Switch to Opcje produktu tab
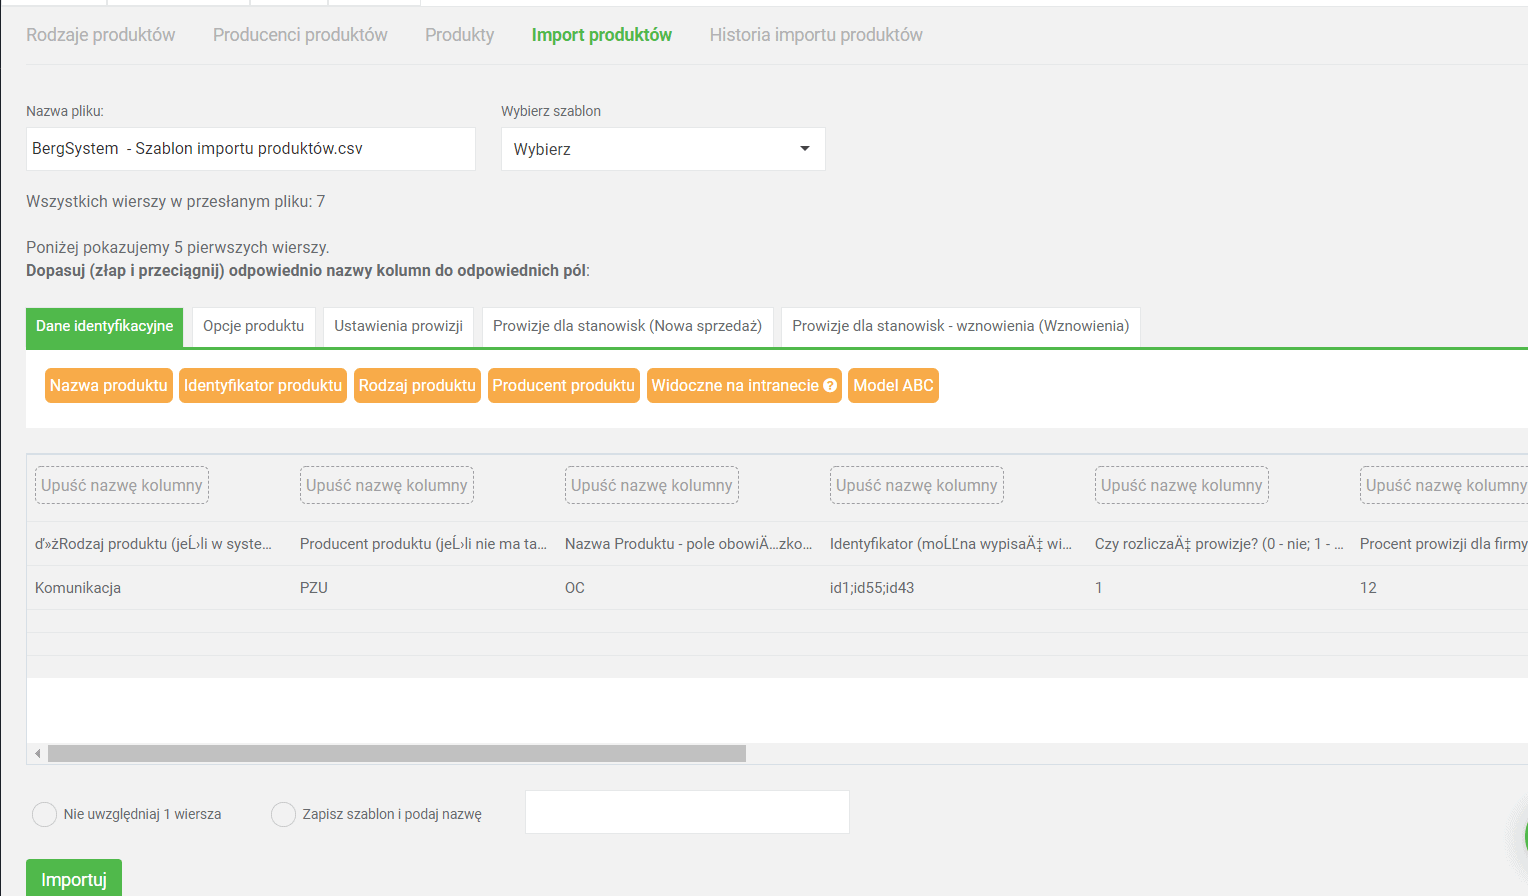 pos(253,326)
